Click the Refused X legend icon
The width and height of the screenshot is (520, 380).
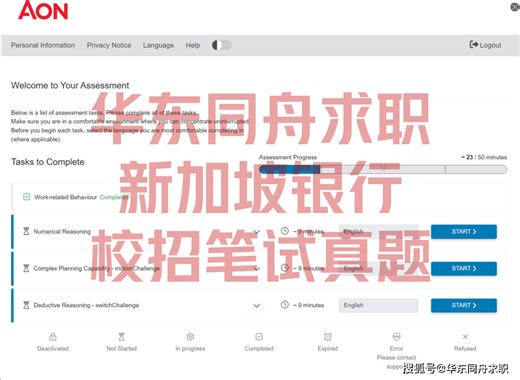[465, 337]
